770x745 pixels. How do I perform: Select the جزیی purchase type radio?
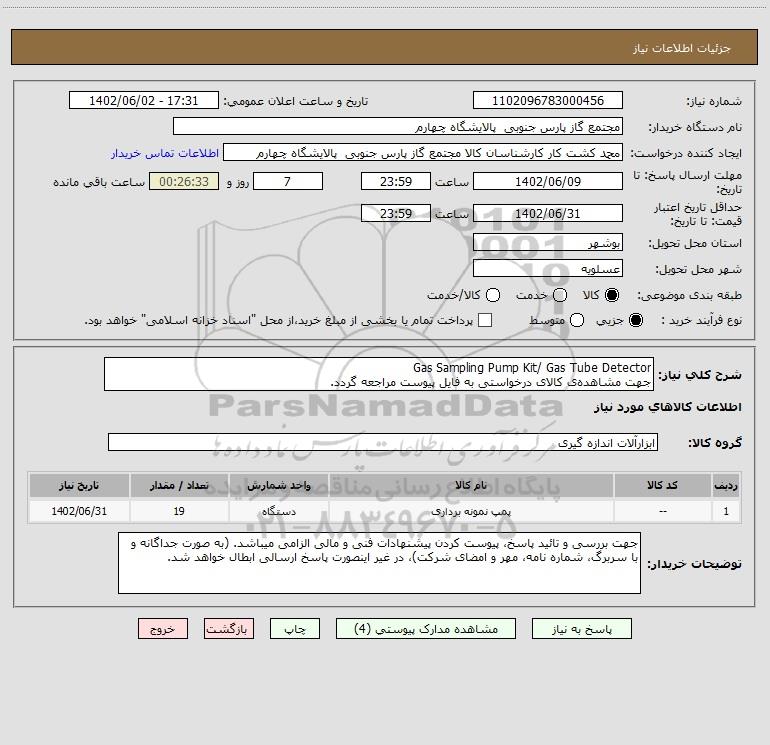point(636,320)
